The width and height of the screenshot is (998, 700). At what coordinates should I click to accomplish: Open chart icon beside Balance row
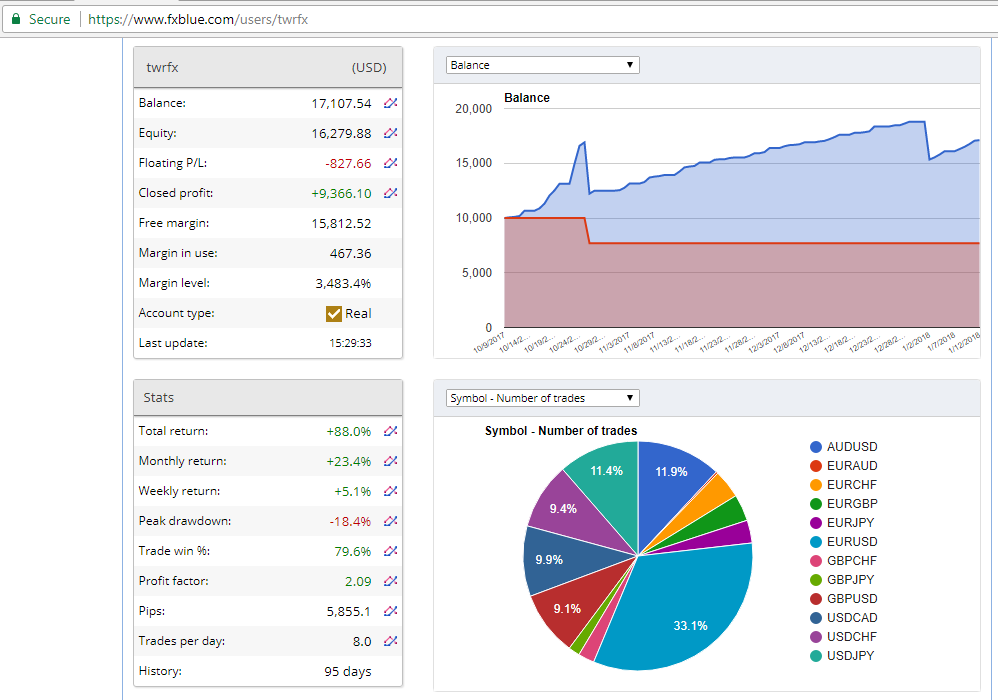pyautogui.click(x=390, y=102)
